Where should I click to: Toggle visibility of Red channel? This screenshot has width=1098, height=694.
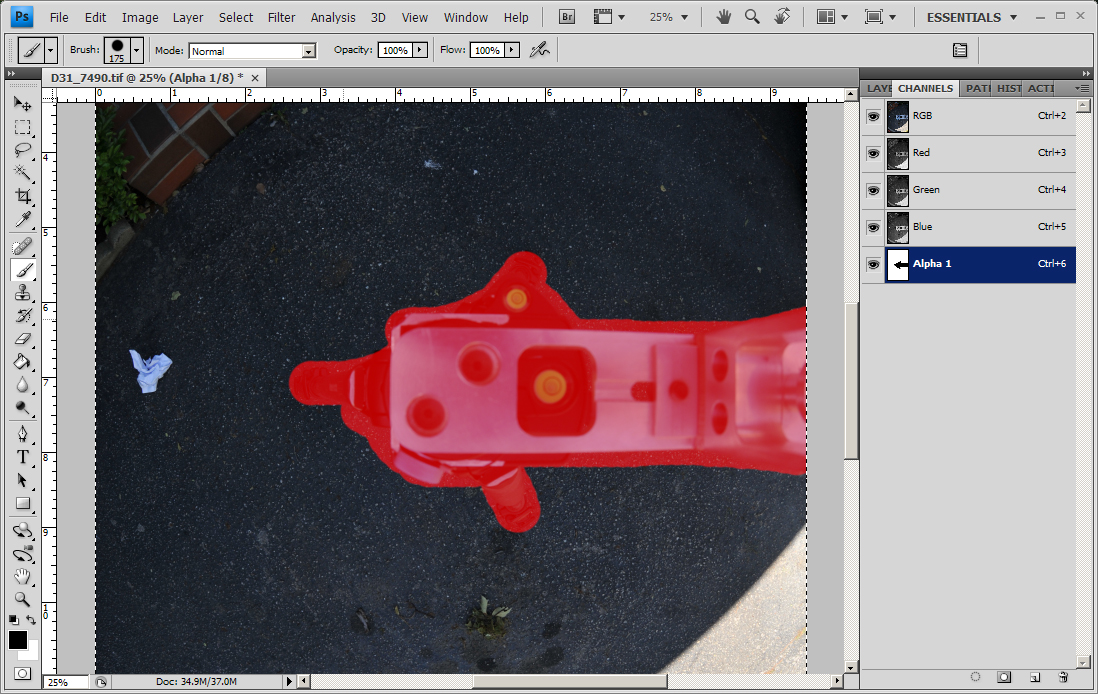(873, 153)
